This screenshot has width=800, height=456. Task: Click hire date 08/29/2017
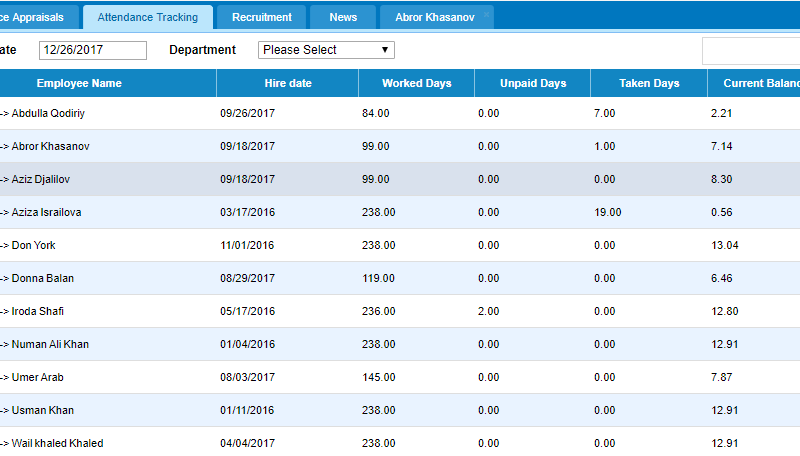(x=247, y=278)
